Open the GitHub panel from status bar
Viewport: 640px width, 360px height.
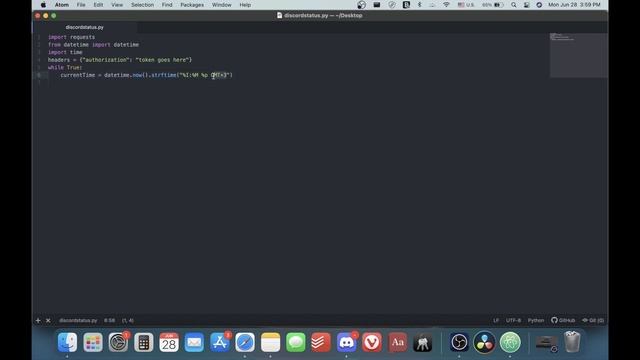pos(563,320)
